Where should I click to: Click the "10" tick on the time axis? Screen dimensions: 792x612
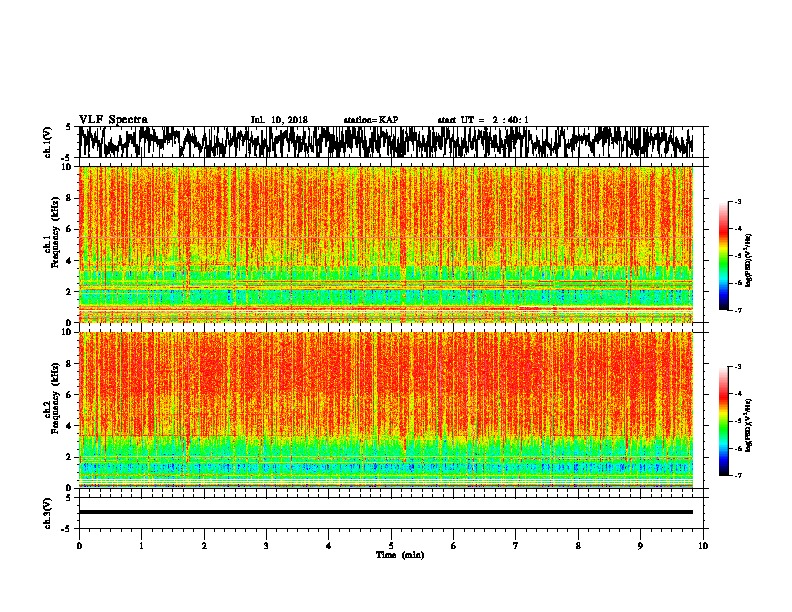coord(703,546)
